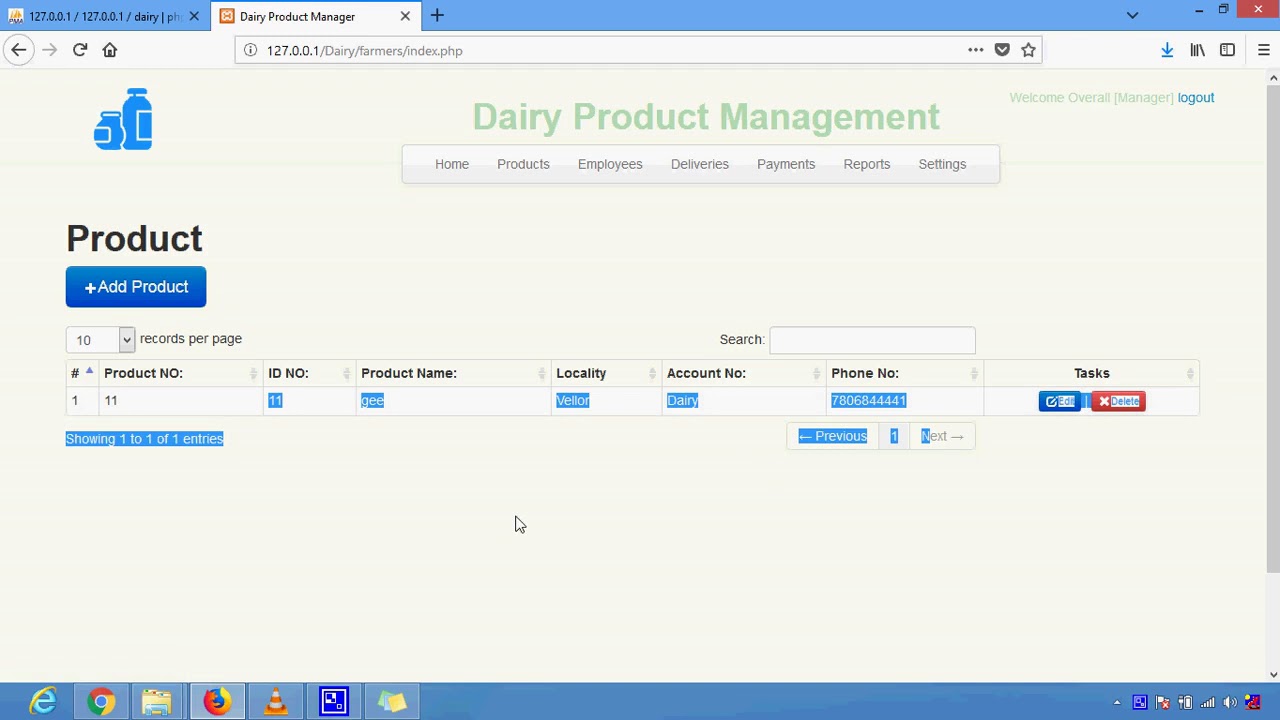Go to Next page
Image resolution: width=1280 pixels, height=720 pixels.
tap(942, 436)
